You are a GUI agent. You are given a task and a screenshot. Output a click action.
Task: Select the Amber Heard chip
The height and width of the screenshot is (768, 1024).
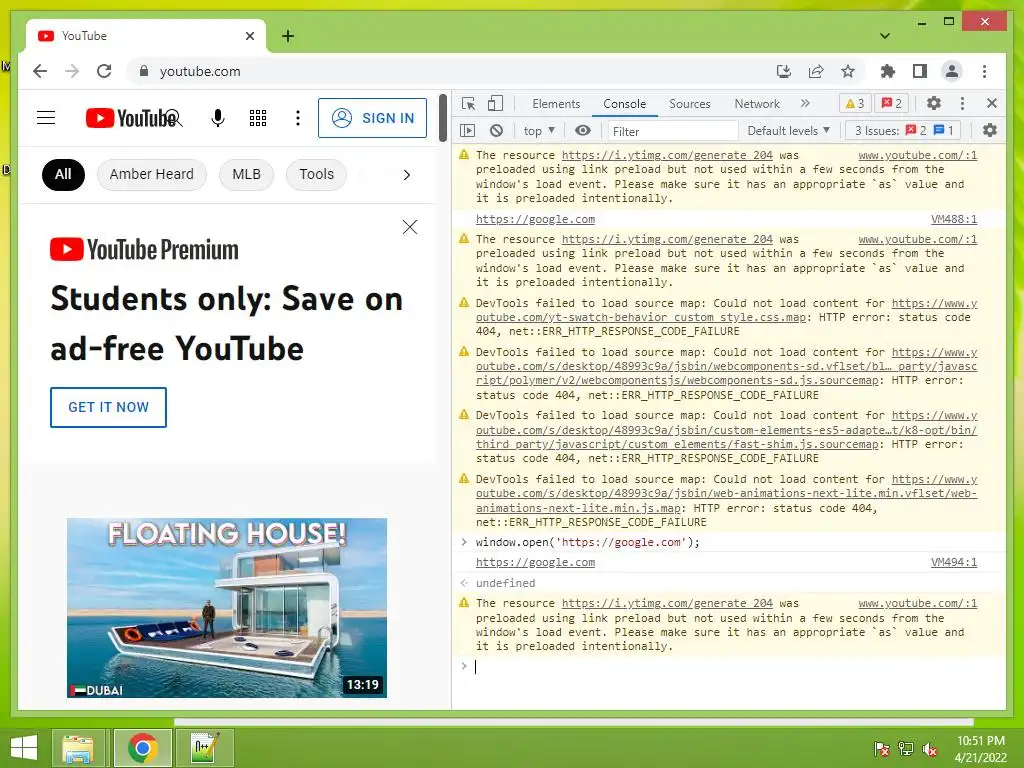pos(152,174)
